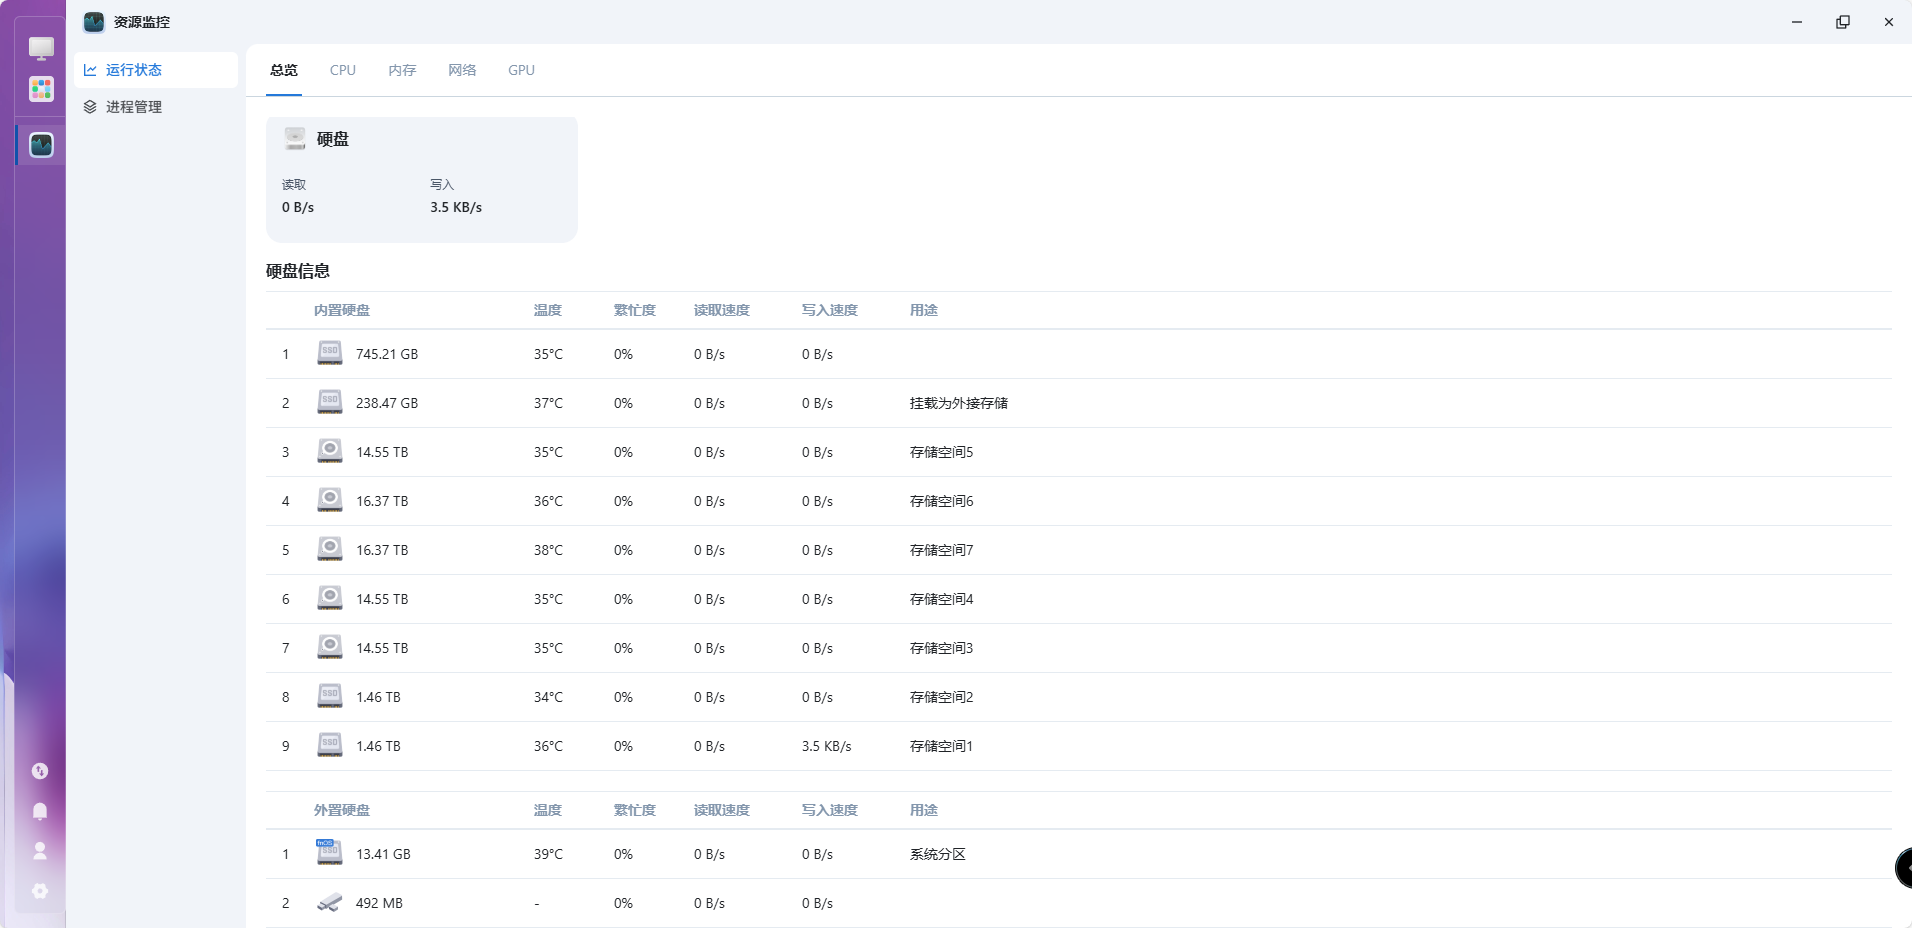Screen dimensions: 1912x928
Task: Click the HDD icon for 存储空间6 disk
Action: coord(330,500)
